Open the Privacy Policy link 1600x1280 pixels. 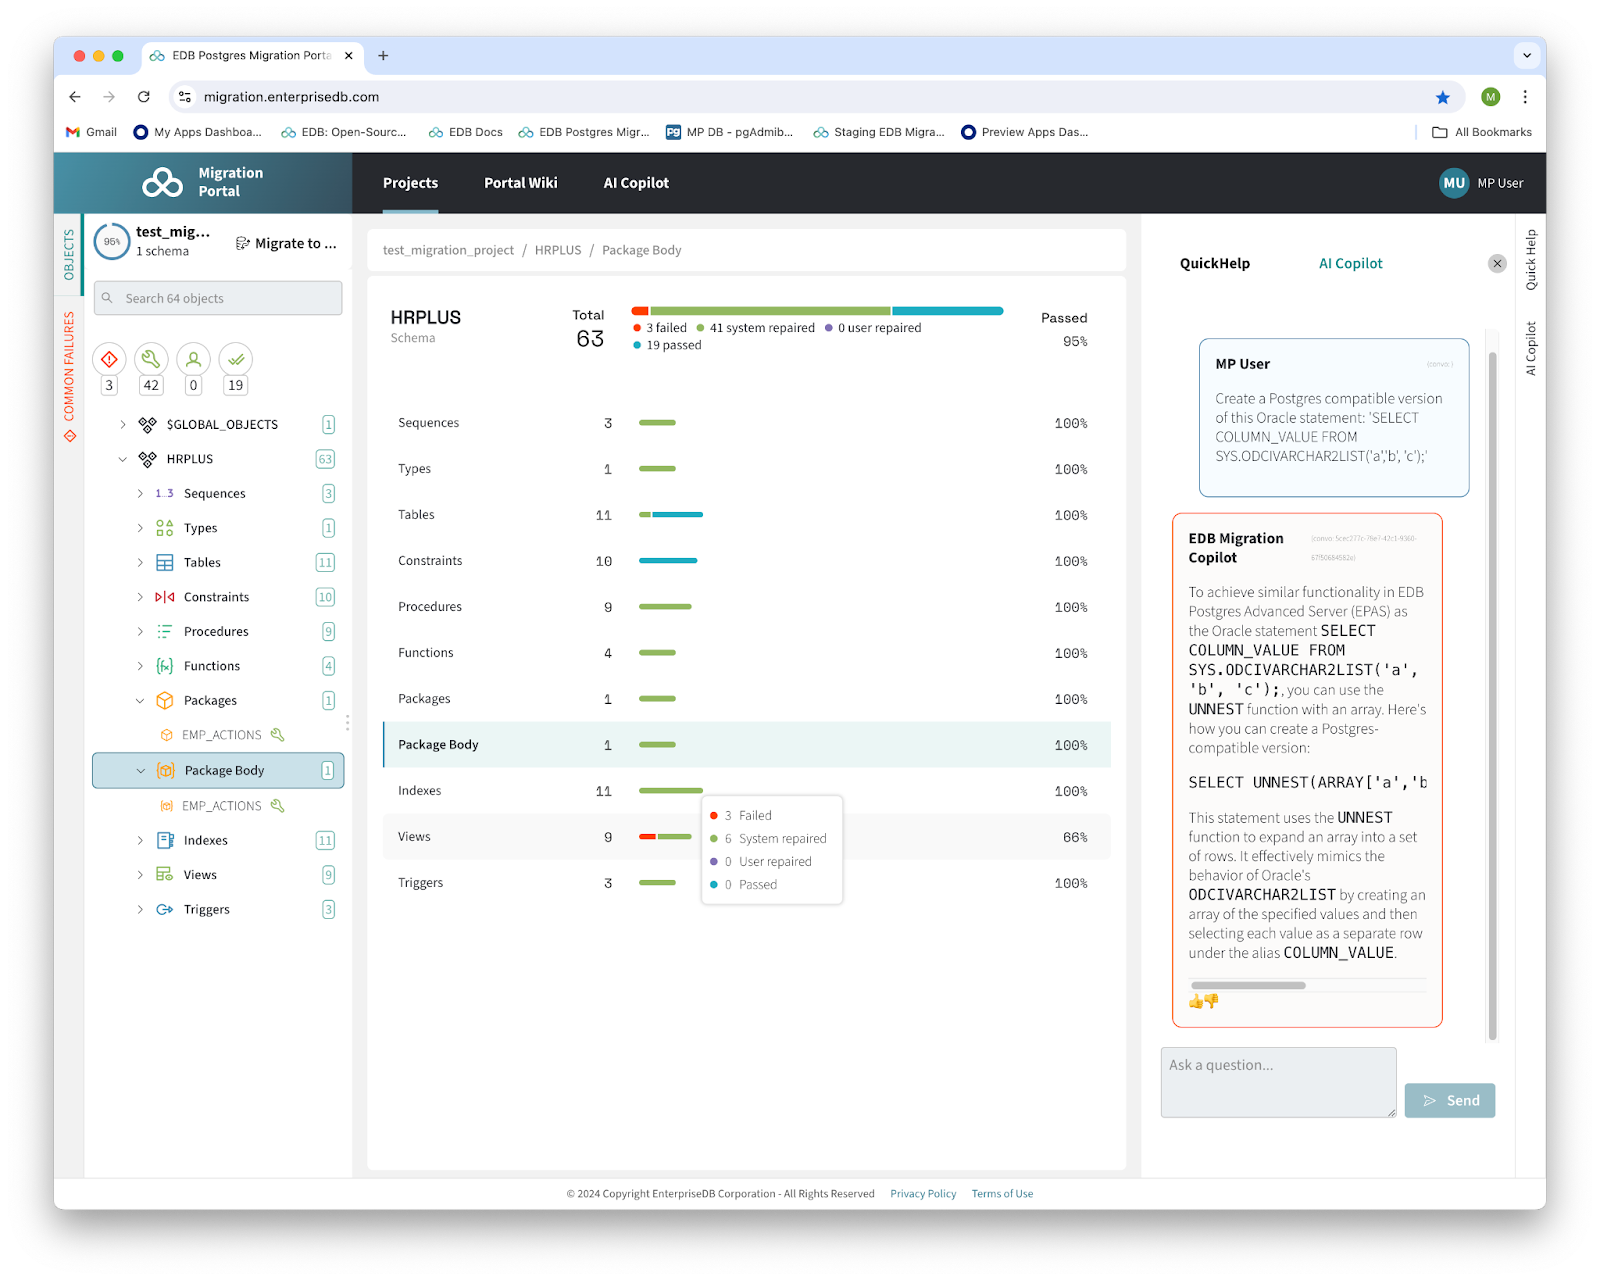tap(922, 1194)
